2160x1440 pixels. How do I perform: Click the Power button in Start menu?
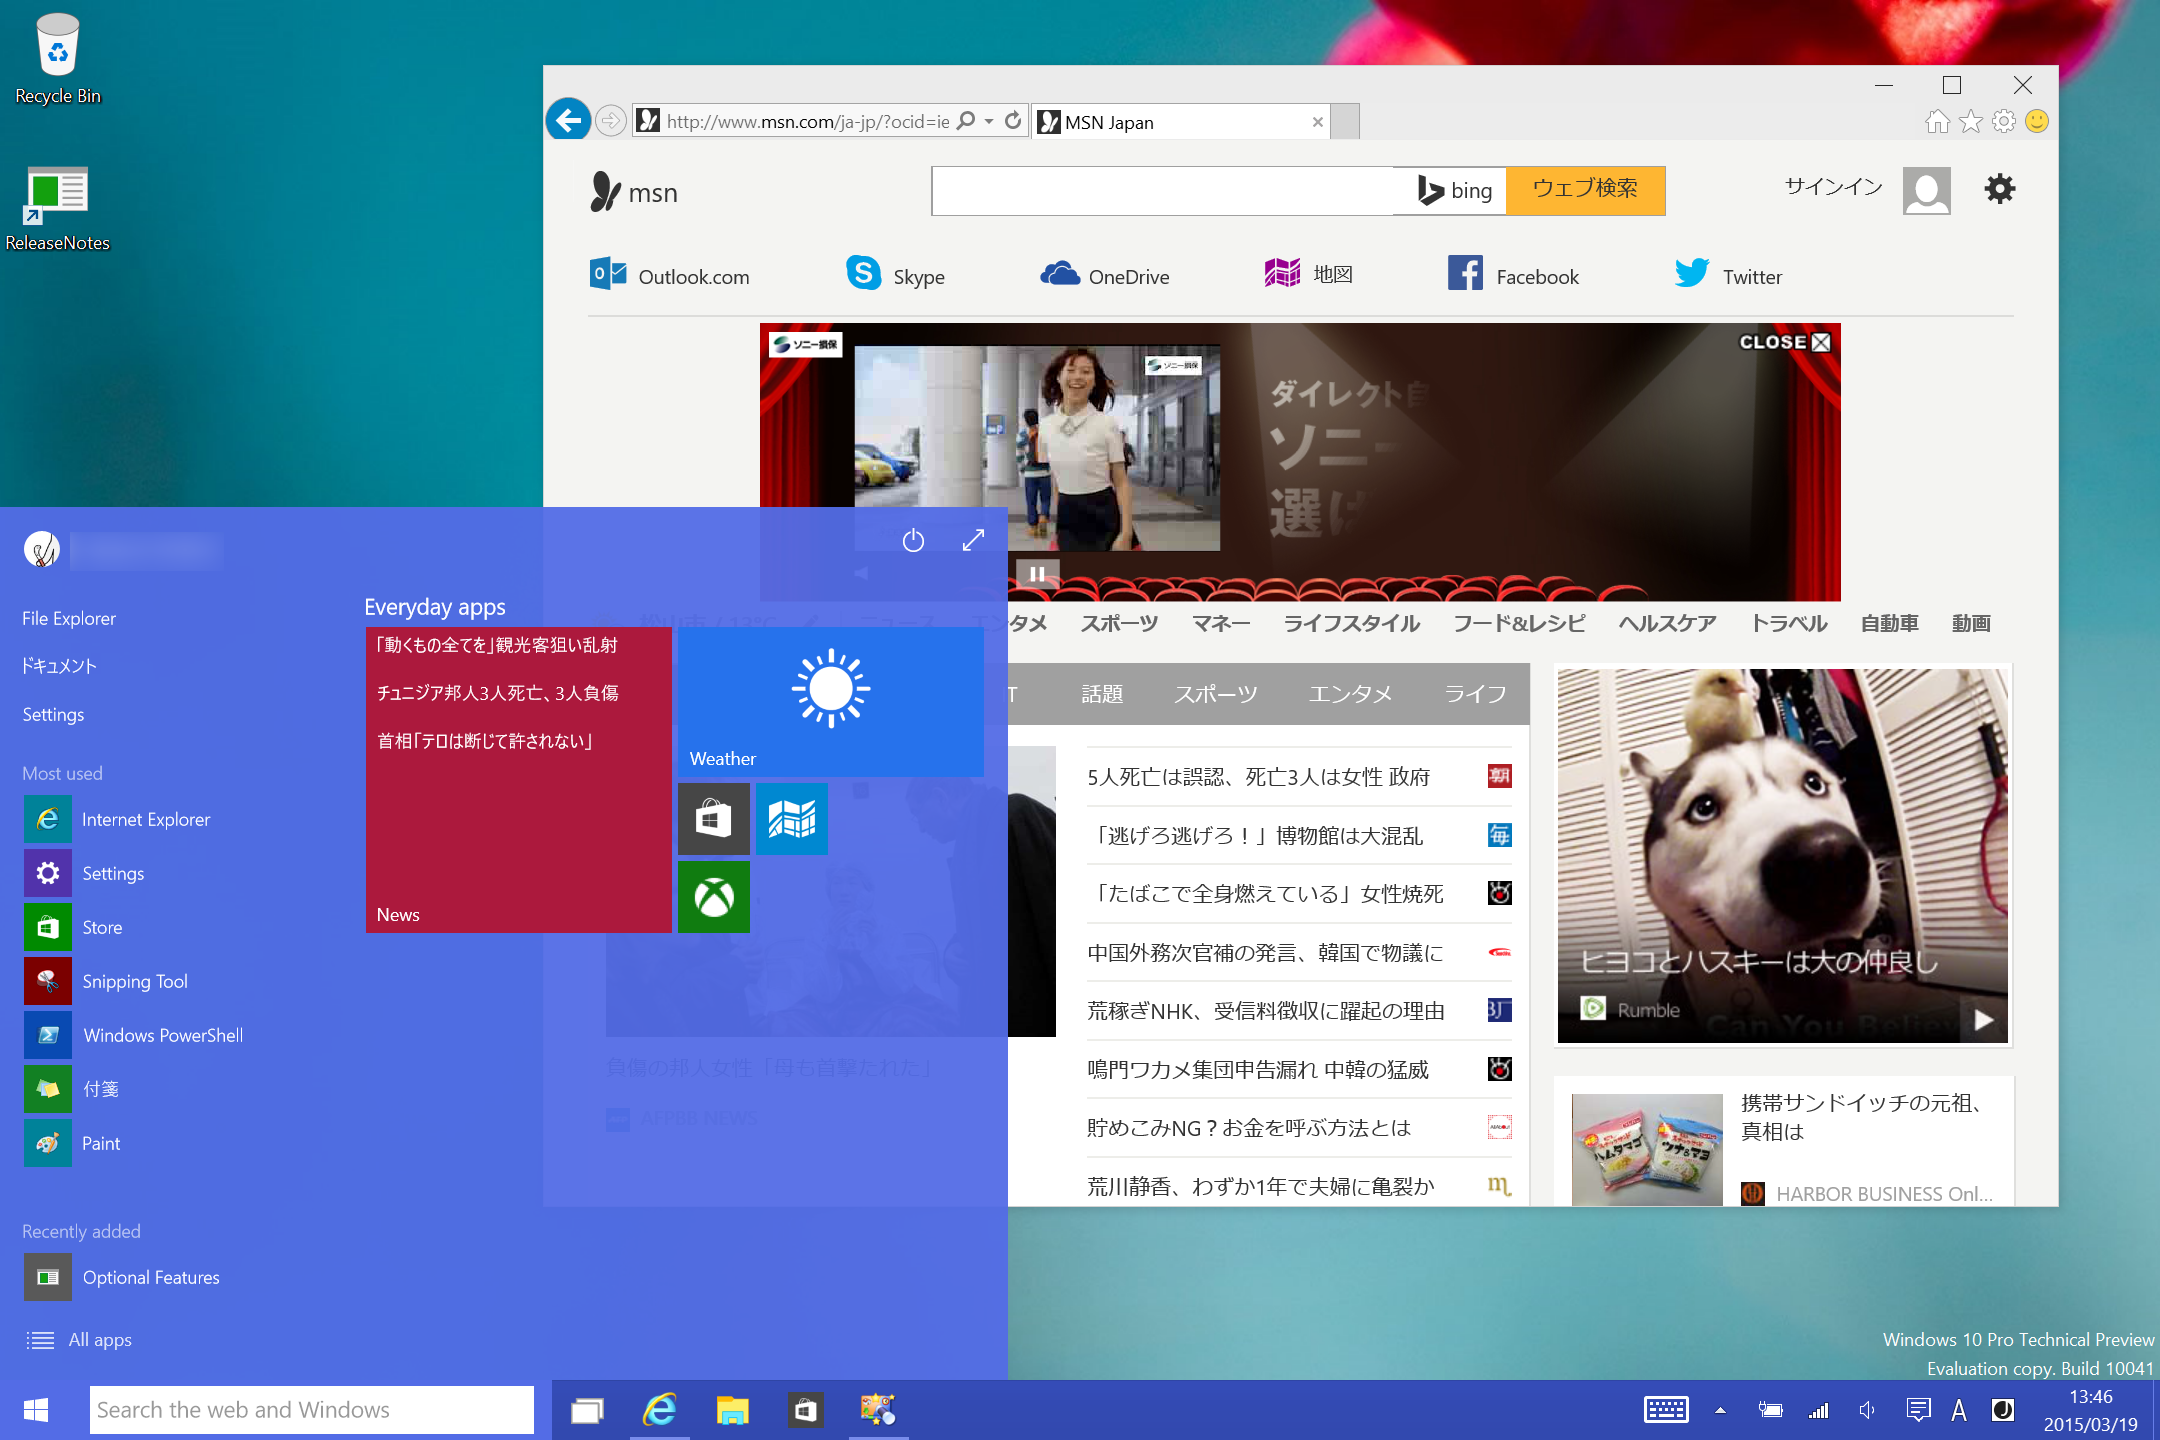point(913,541)
